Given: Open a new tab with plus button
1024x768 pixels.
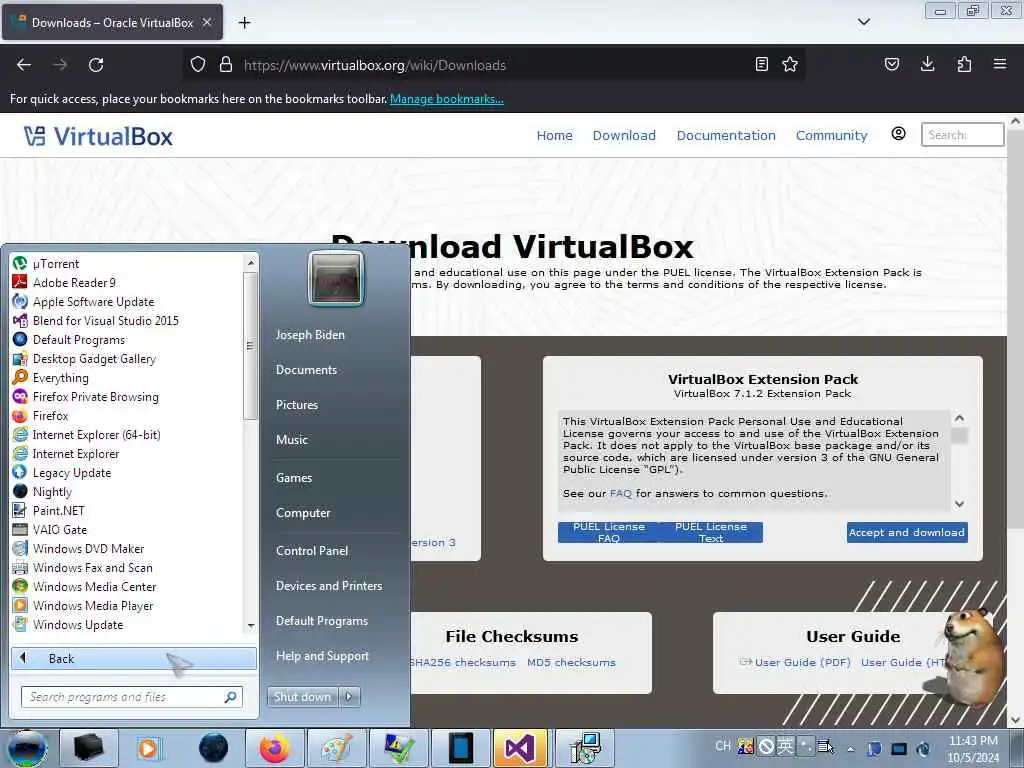Looking at the screenshot, I should tap(244, 23).
